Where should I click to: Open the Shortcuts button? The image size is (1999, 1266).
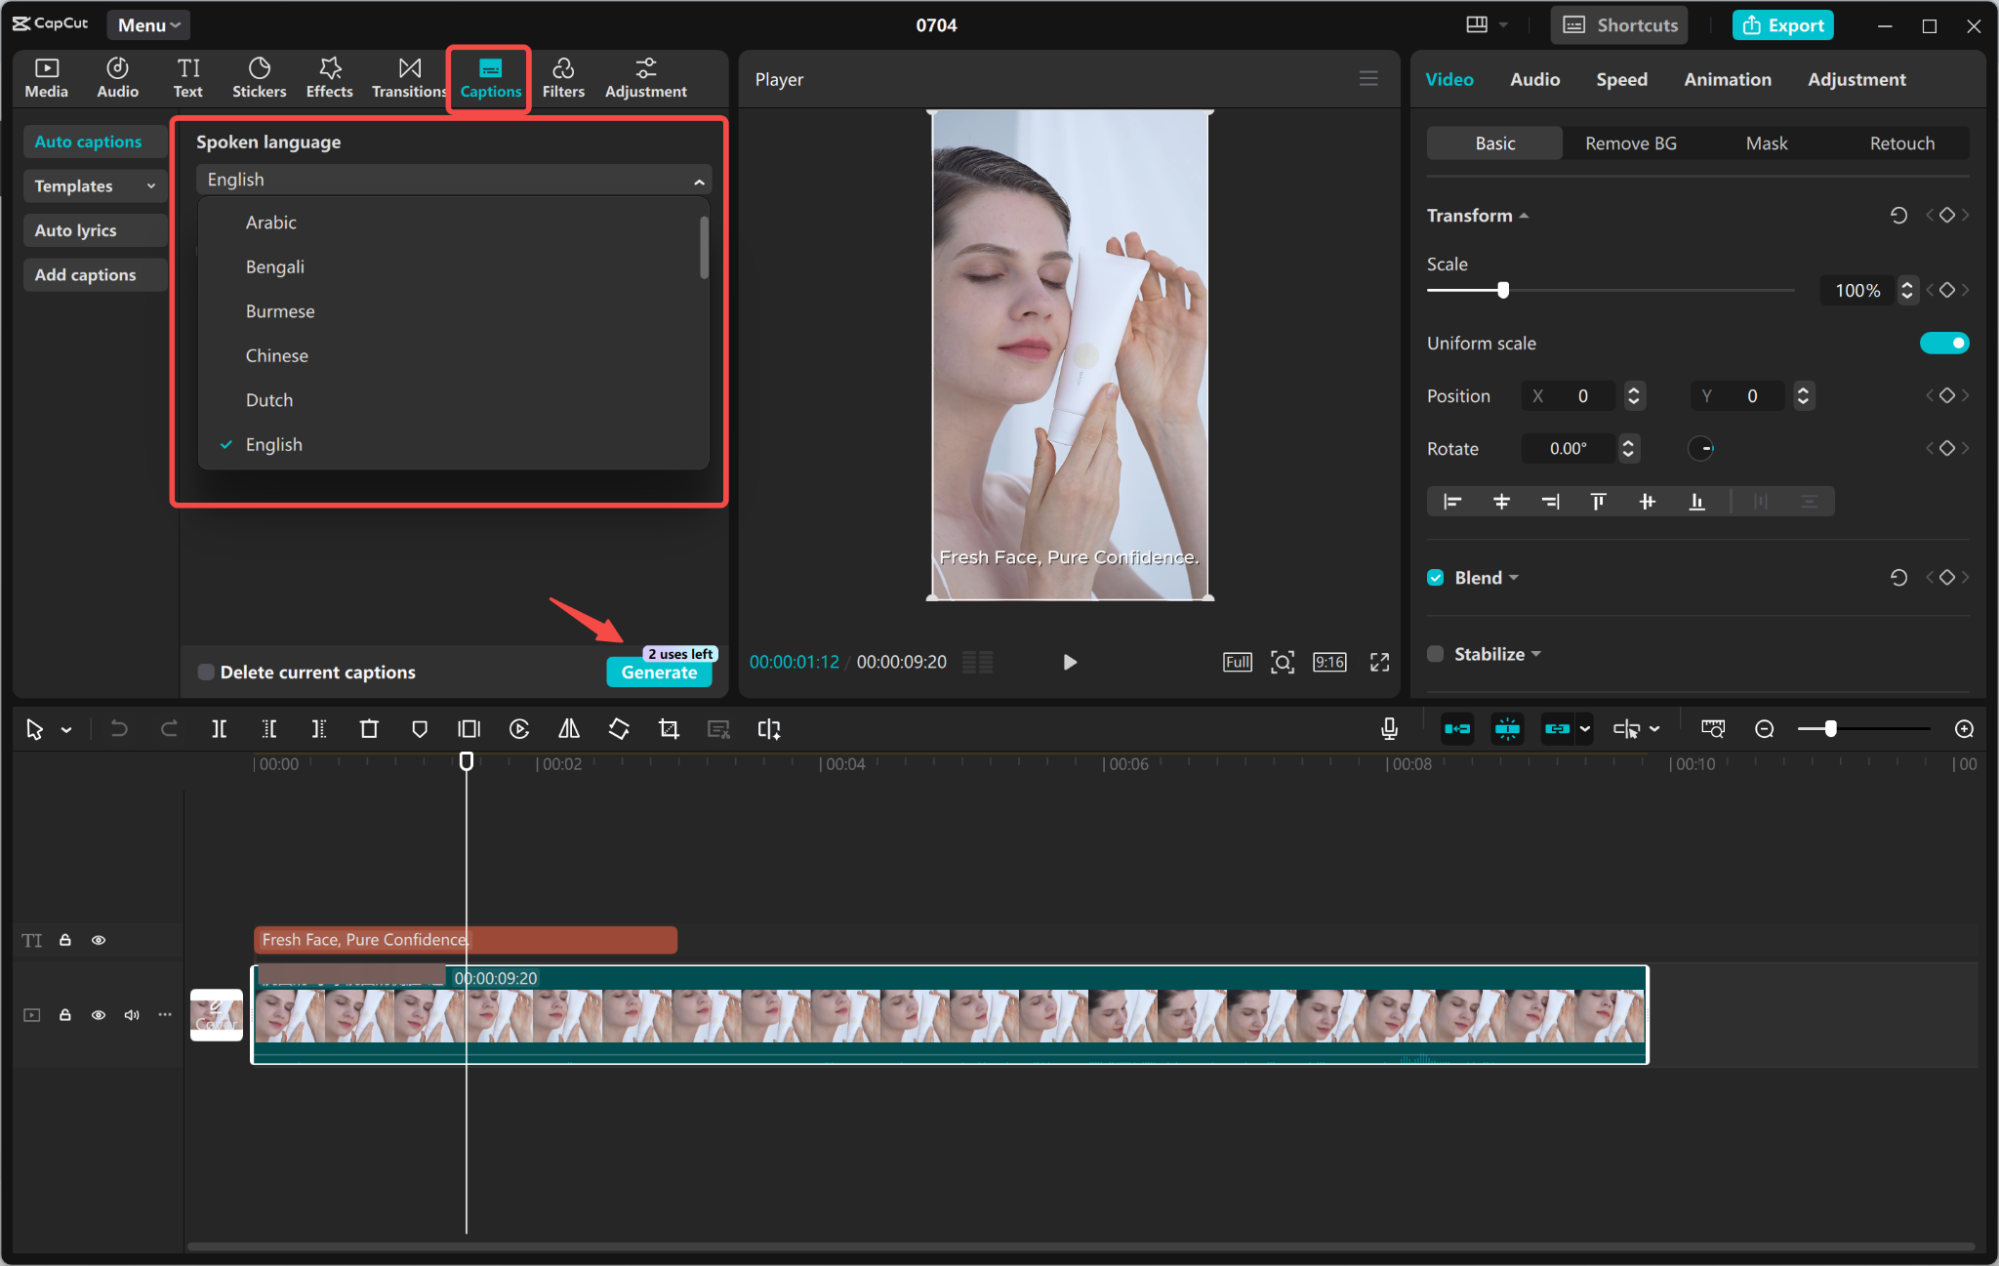point(1619,25)
